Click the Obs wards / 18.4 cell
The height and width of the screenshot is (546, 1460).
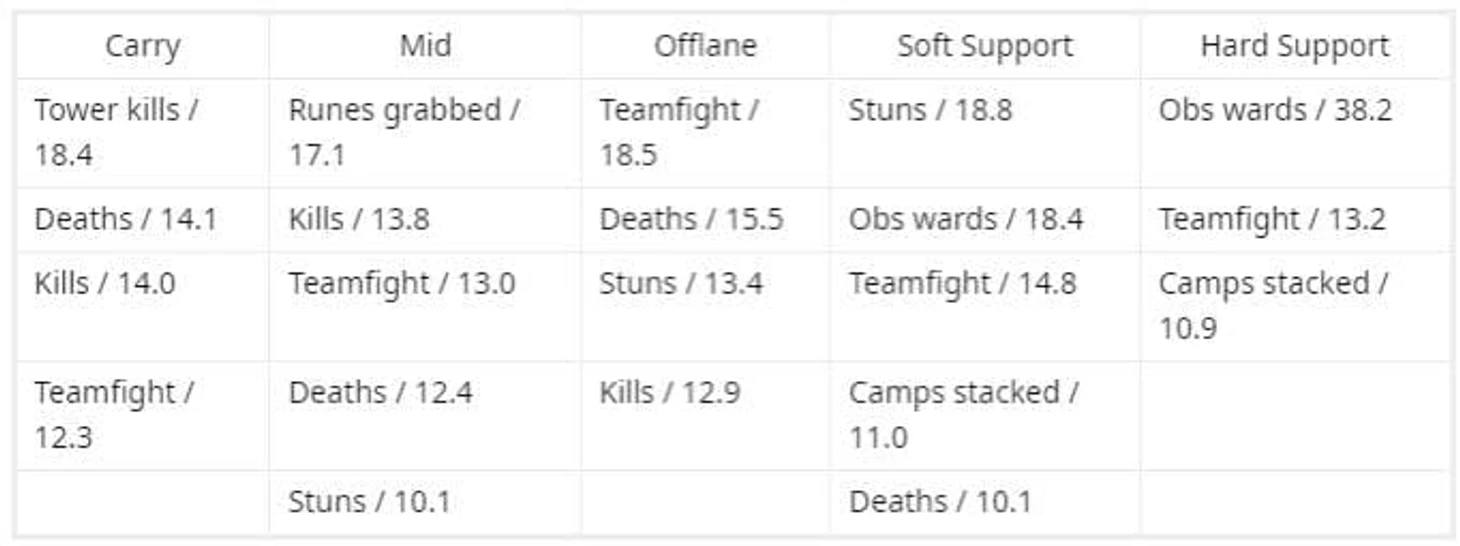click(x=966, y=220)
